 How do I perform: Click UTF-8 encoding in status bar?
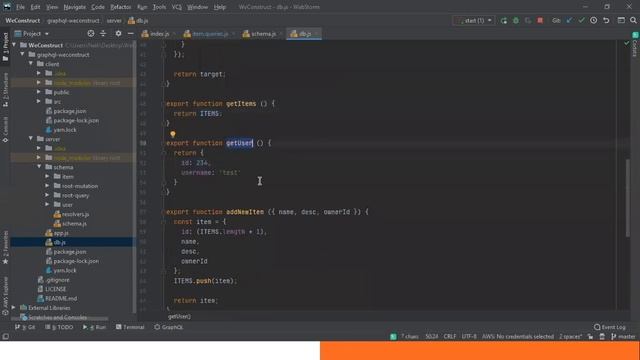[469, 337]
